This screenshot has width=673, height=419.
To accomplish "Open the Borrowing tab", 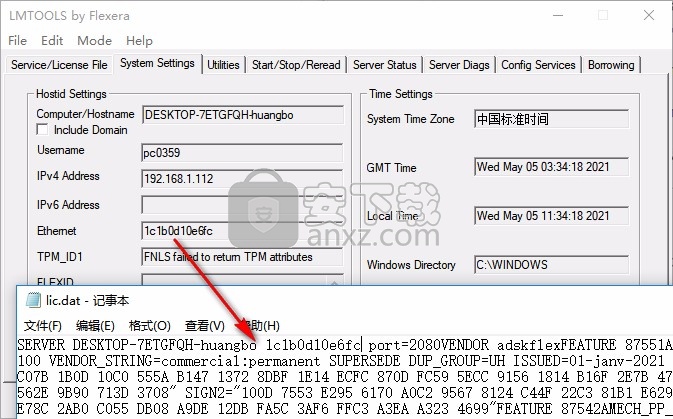I will point(611,65).
